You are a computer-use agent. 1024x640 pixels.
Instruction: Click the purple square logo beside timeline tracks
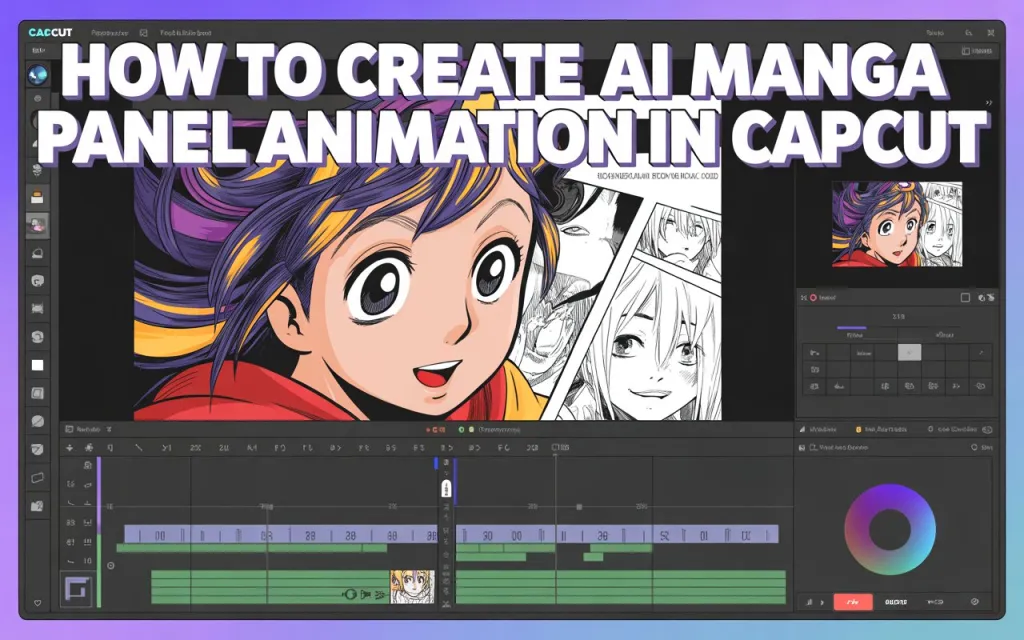pos(76,589)
